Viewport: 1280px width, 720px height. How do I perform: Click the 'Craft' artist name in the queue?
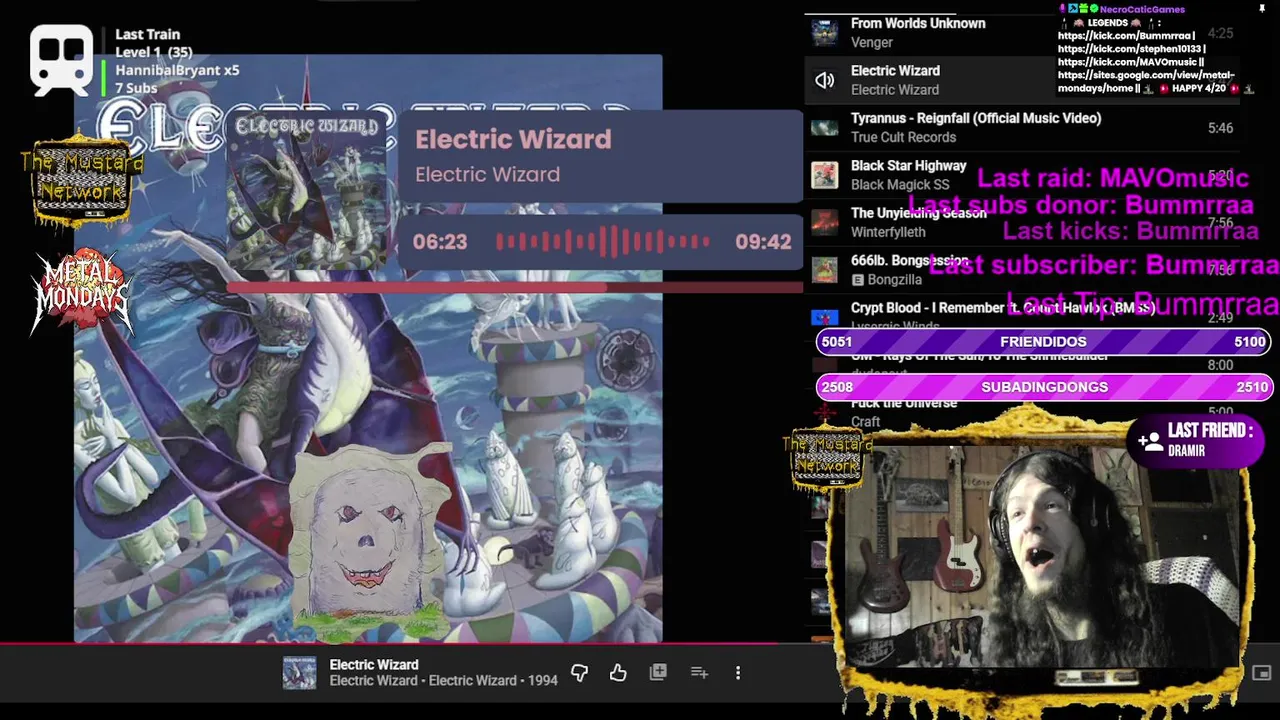click(866, 422)
